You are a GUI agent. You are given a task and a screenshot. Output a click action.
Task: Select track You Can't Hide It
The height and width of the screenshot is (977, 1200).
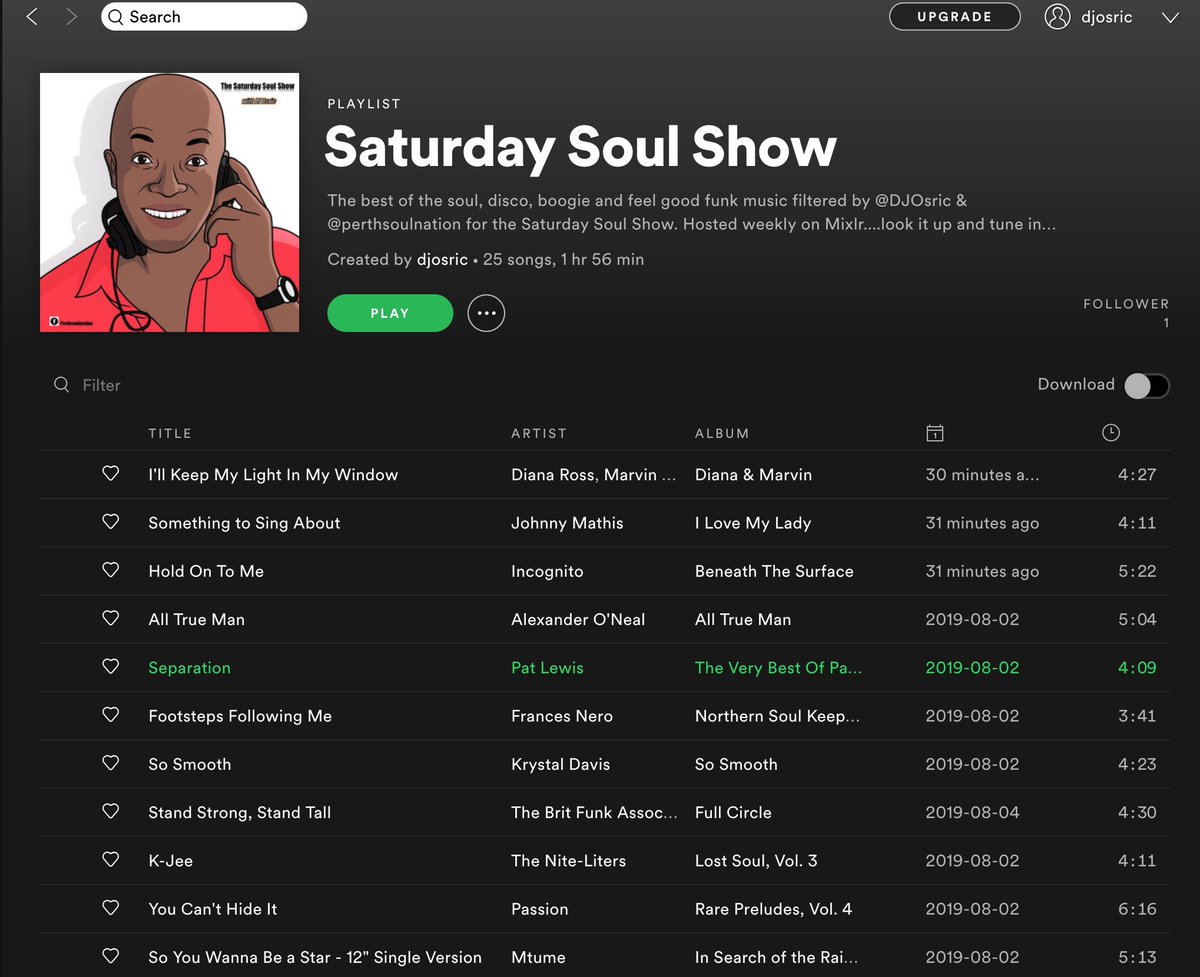click(x=212, y=909)
